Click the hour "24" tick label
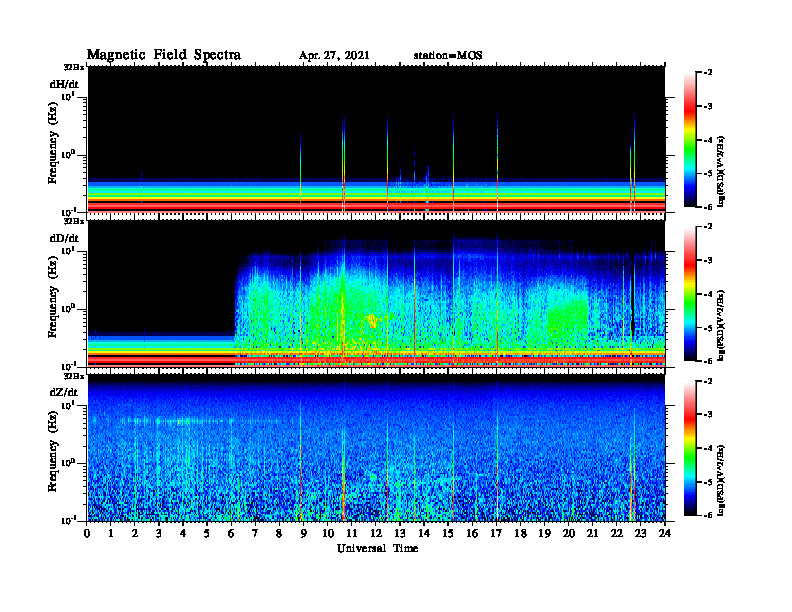 (665, 533)
